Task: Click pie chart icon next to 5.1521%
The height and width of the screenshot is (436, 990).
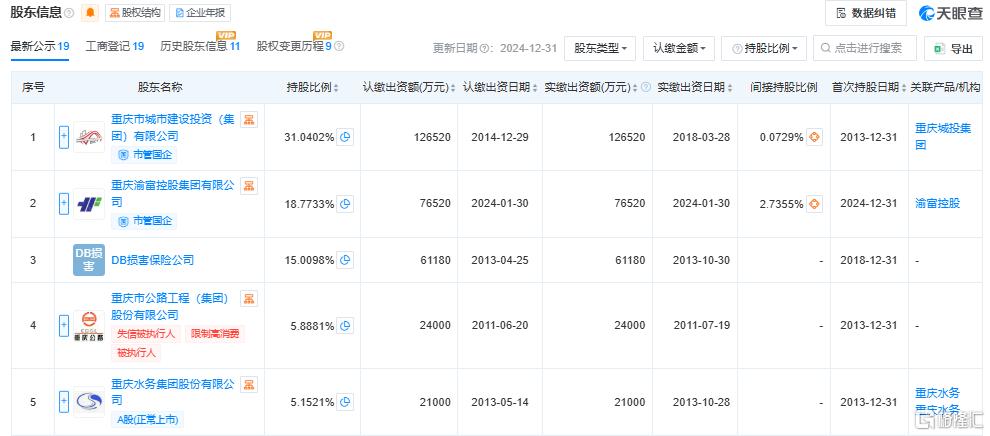Action: tap(345, 402)
